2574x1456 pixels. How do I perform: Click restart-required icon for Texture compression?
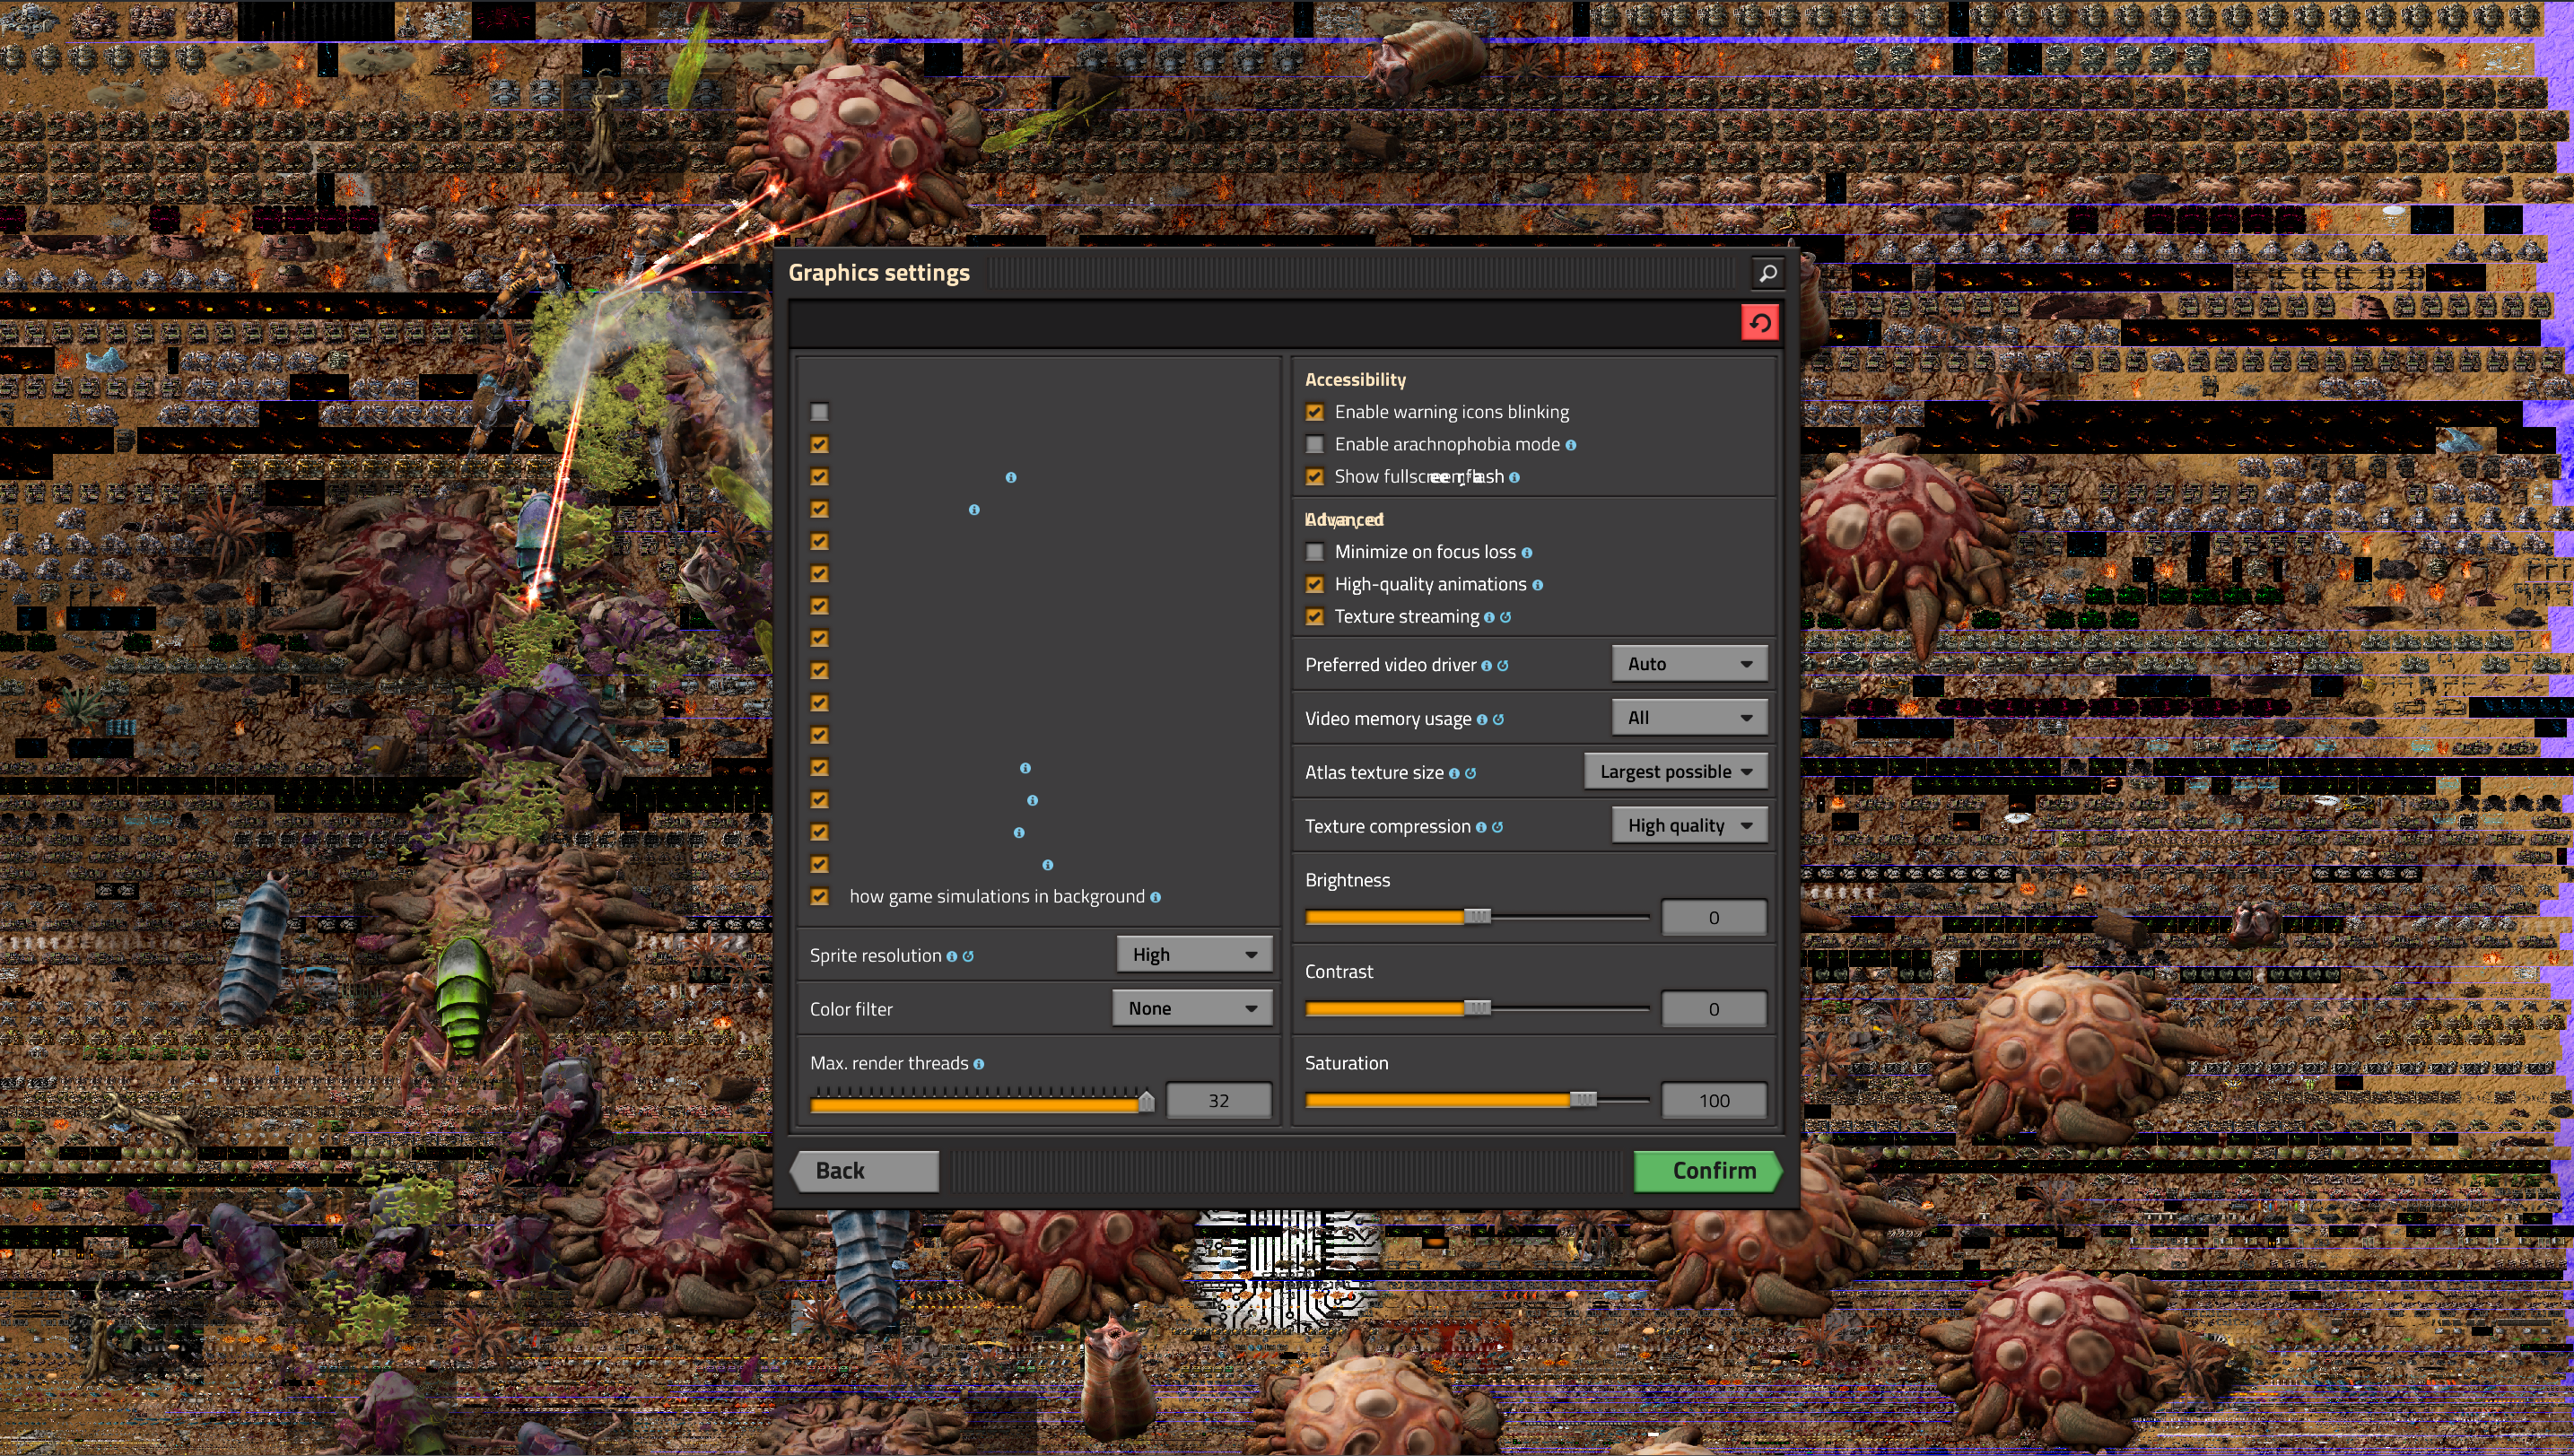pyautogui.click(x=1498, y=827)
